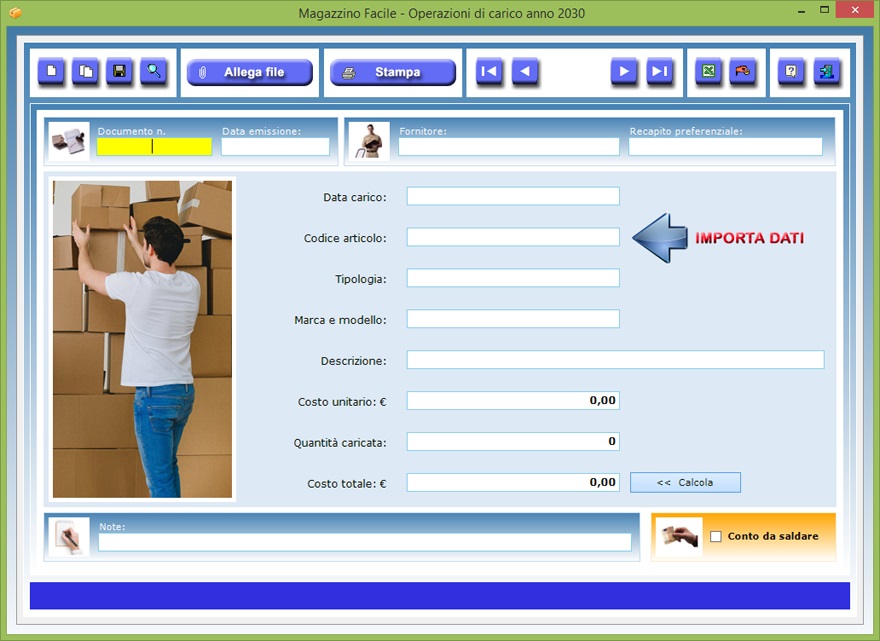Screen dimensions: 880x641
Task: Click the Note input field
Action: [365, 542]
